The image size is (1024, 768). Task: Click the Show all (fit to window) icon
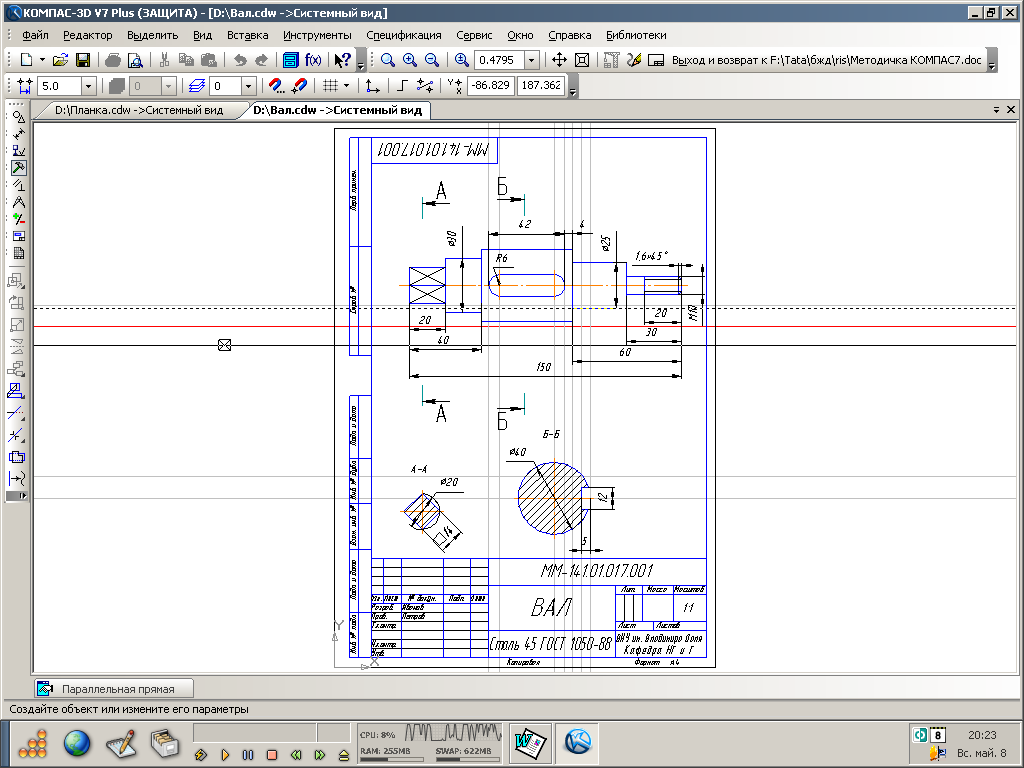click(582, 60)
